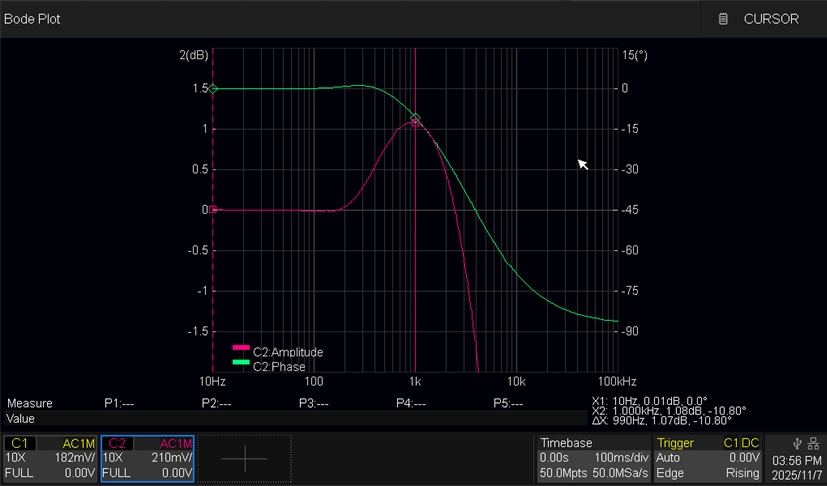827x486 pixels.
Task: Click the pink C2:Amplitude color swatch
Action: tap(240, 348)
